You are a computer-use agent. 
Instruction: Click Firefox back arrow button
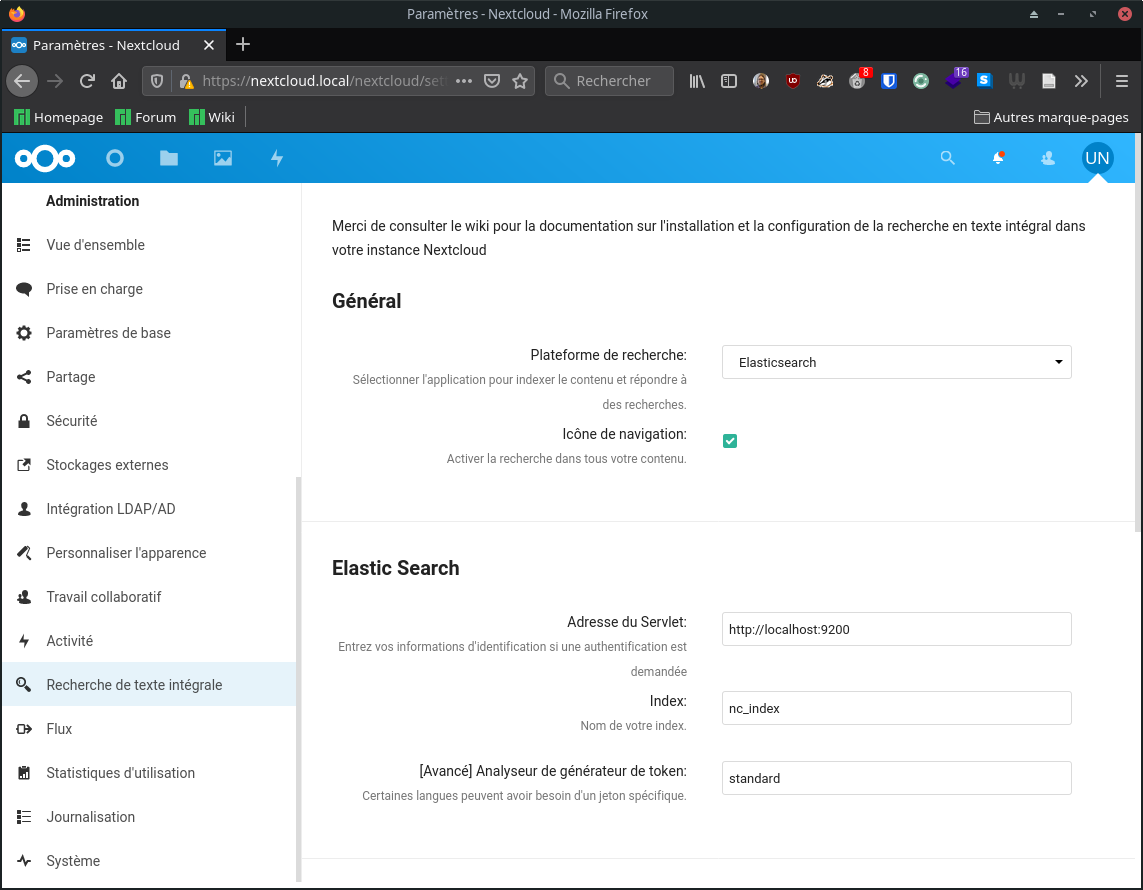point(22,81)
